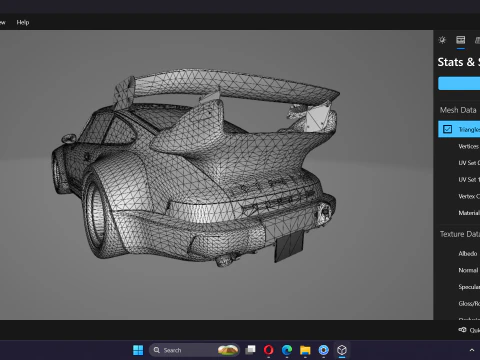Launch Opera browser from taskbar
480x360 pixels.
point(268,350)
